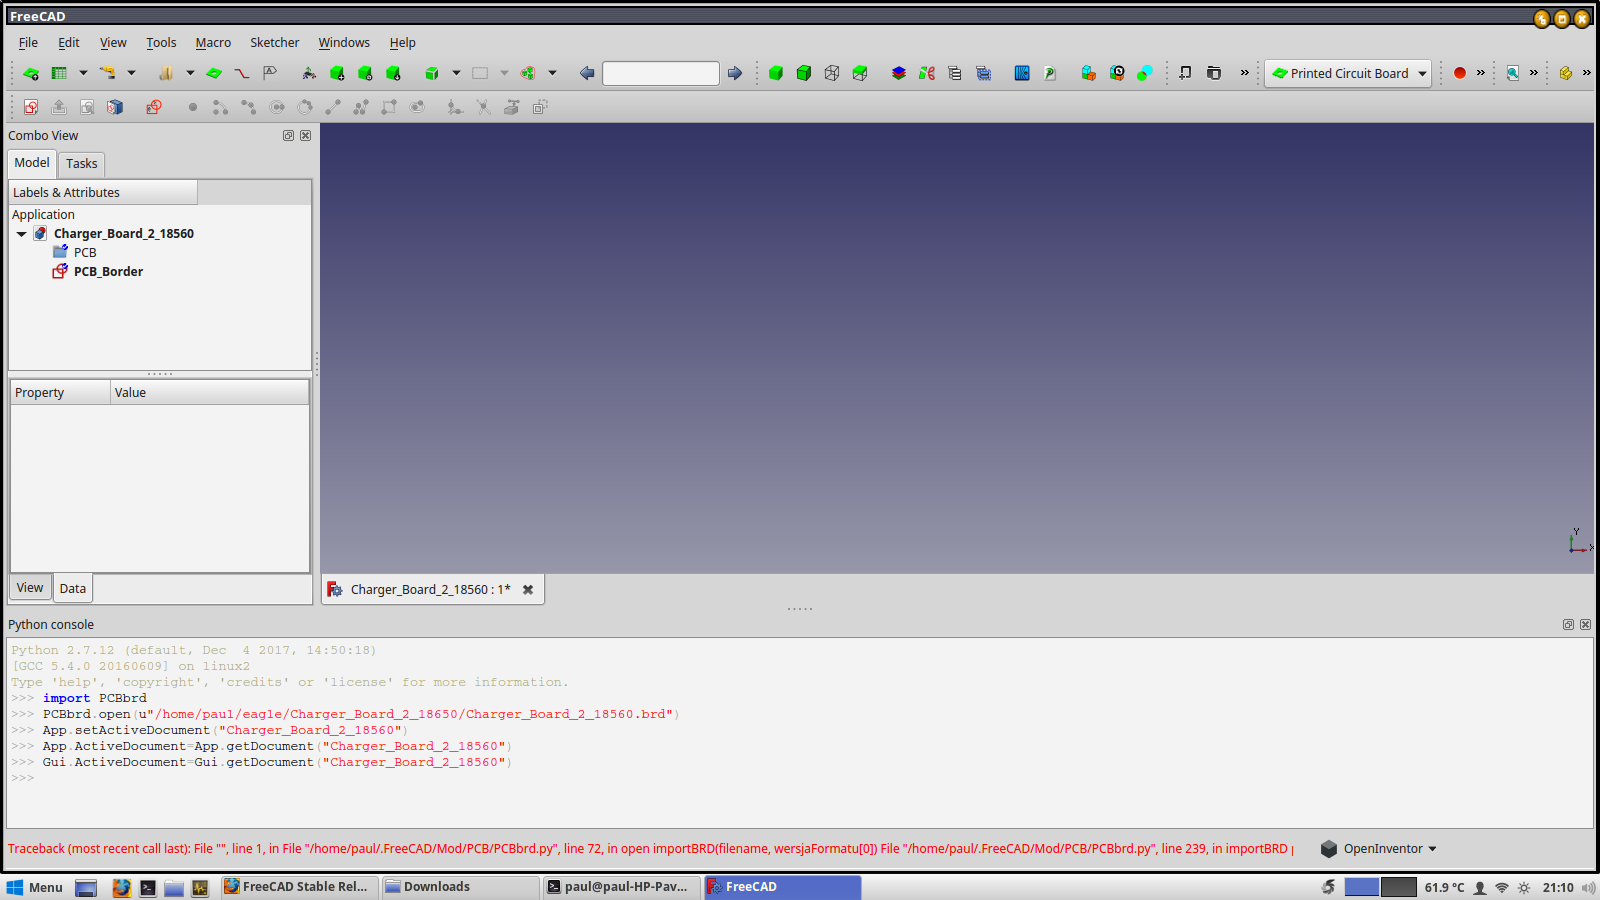Open the Windows menu
This screenshot has height=900, width=1600.
[x=344, y=43]
